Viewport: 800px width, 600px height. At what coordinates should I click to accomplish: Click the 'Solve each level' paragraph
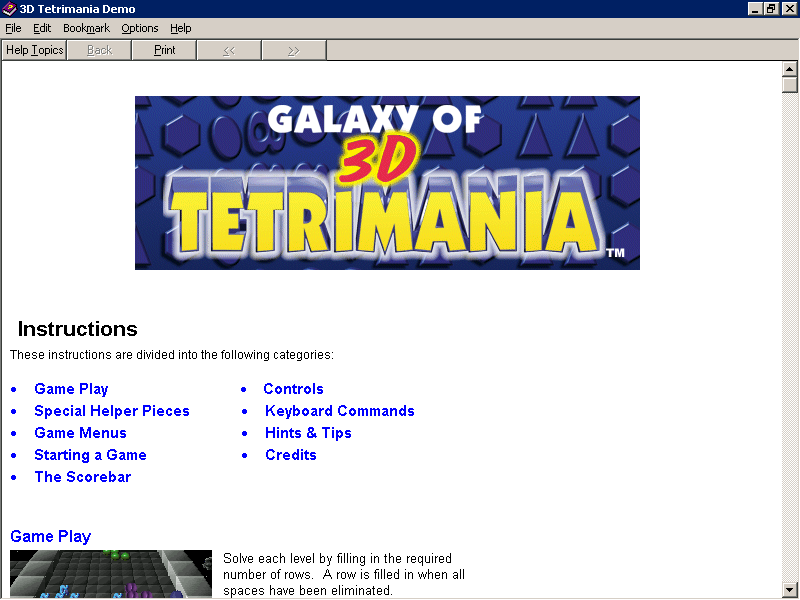(344, 574)
